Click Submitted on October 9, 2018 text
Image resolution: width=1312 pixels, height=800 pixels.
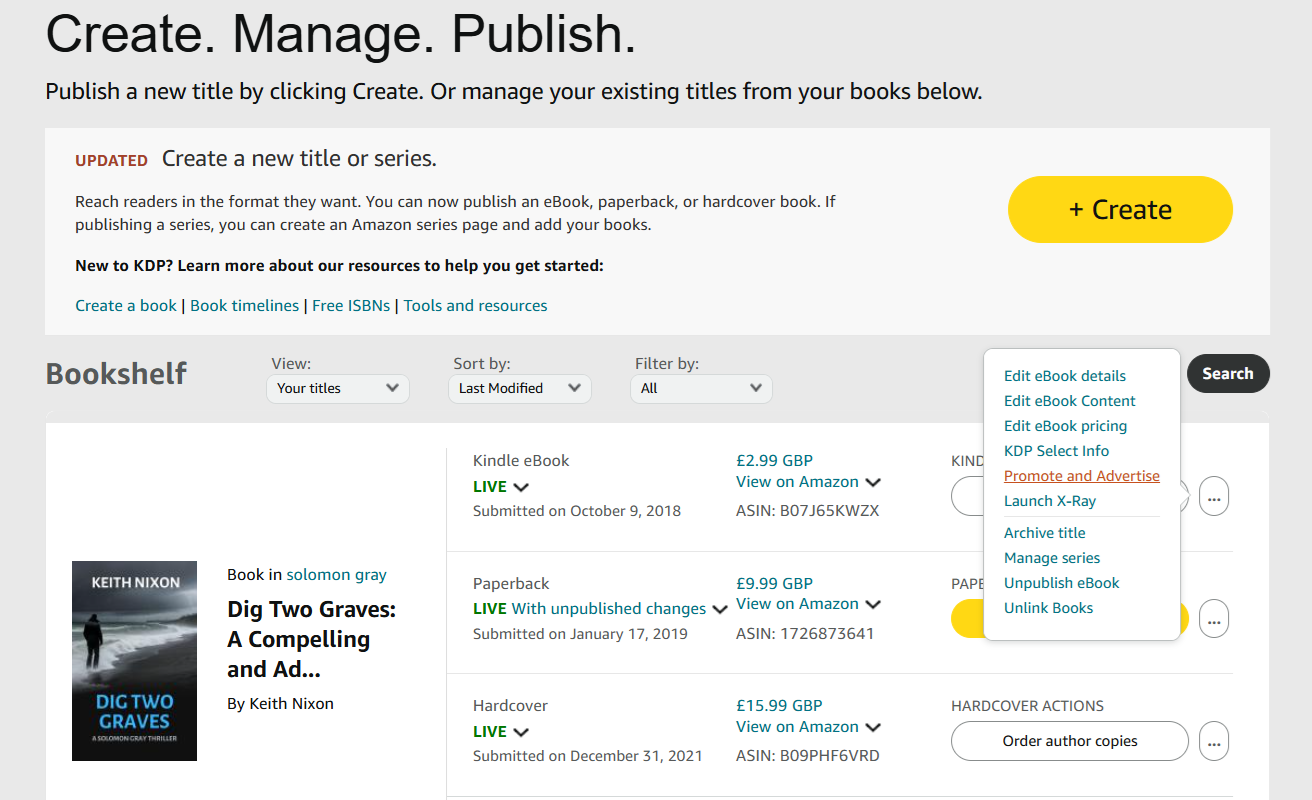pos(577,511)
